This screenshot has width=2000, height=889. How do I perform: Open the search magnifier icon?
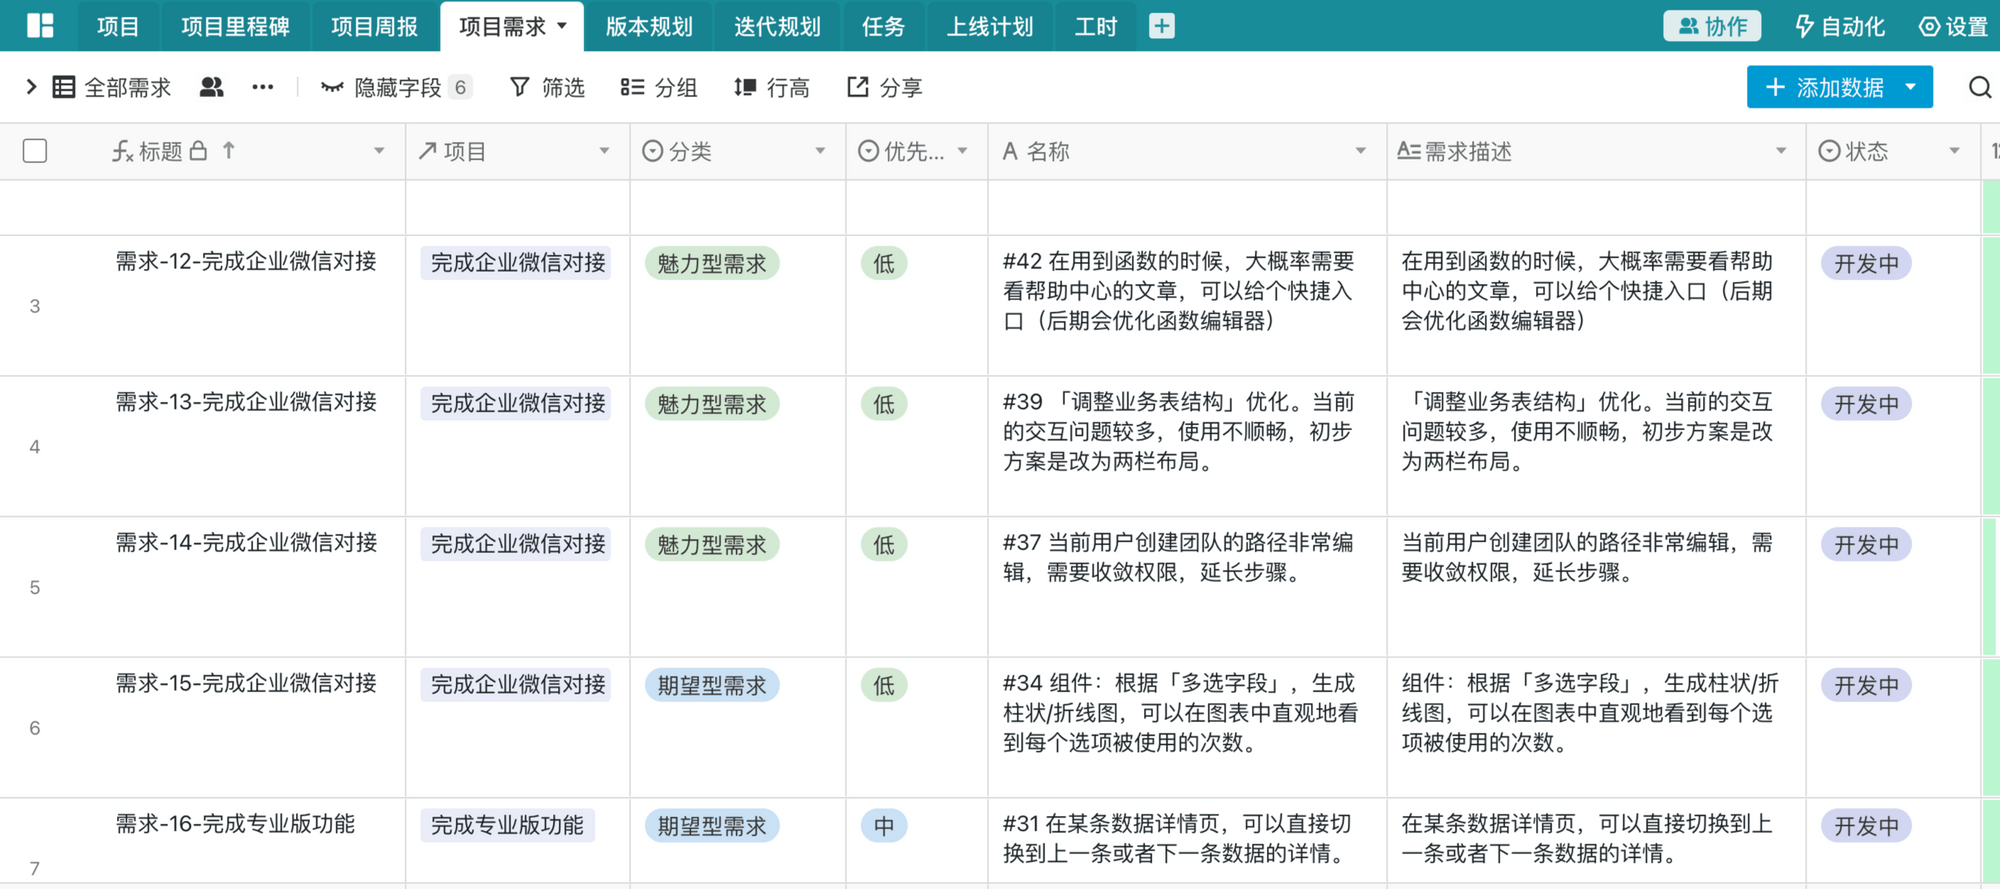(x=1979, y=88)
